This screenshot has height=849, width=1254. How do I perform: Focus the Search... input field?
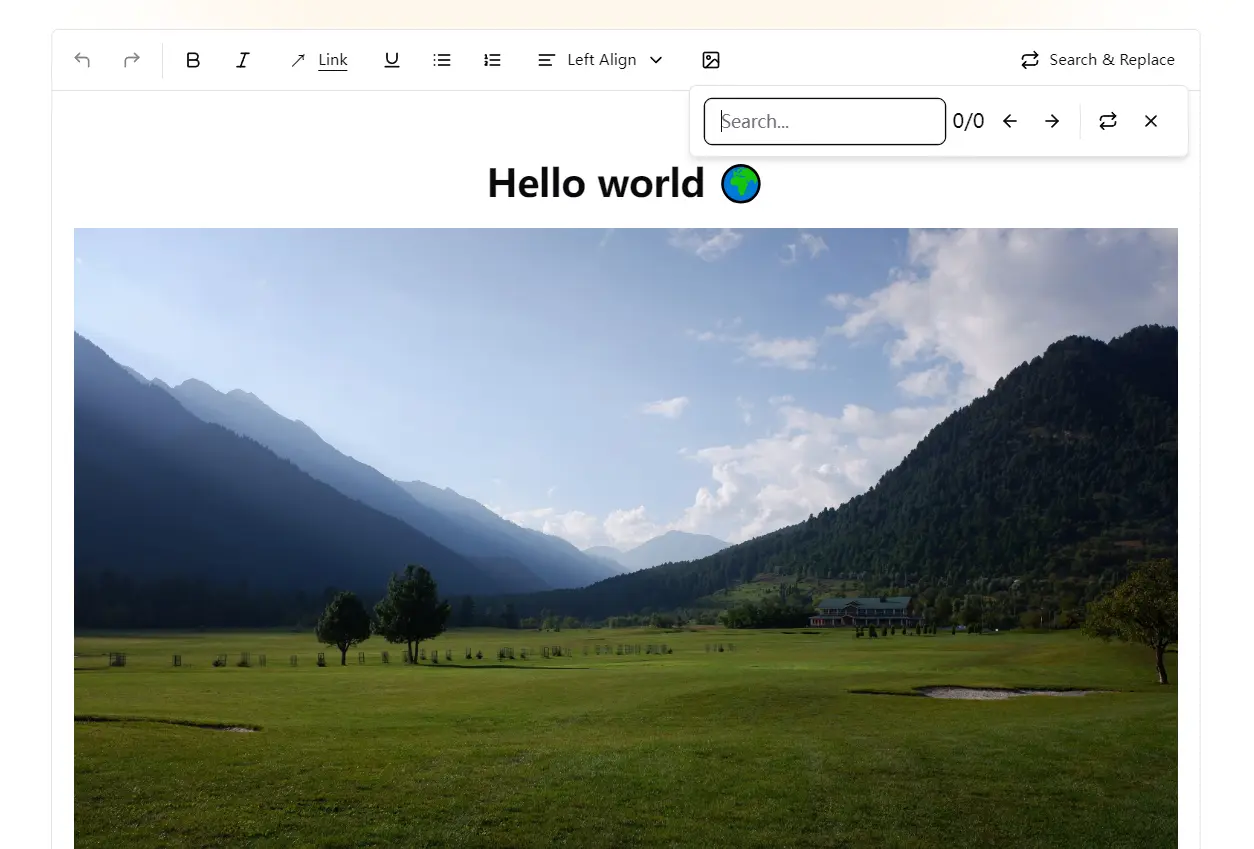[x=824, y=121]
